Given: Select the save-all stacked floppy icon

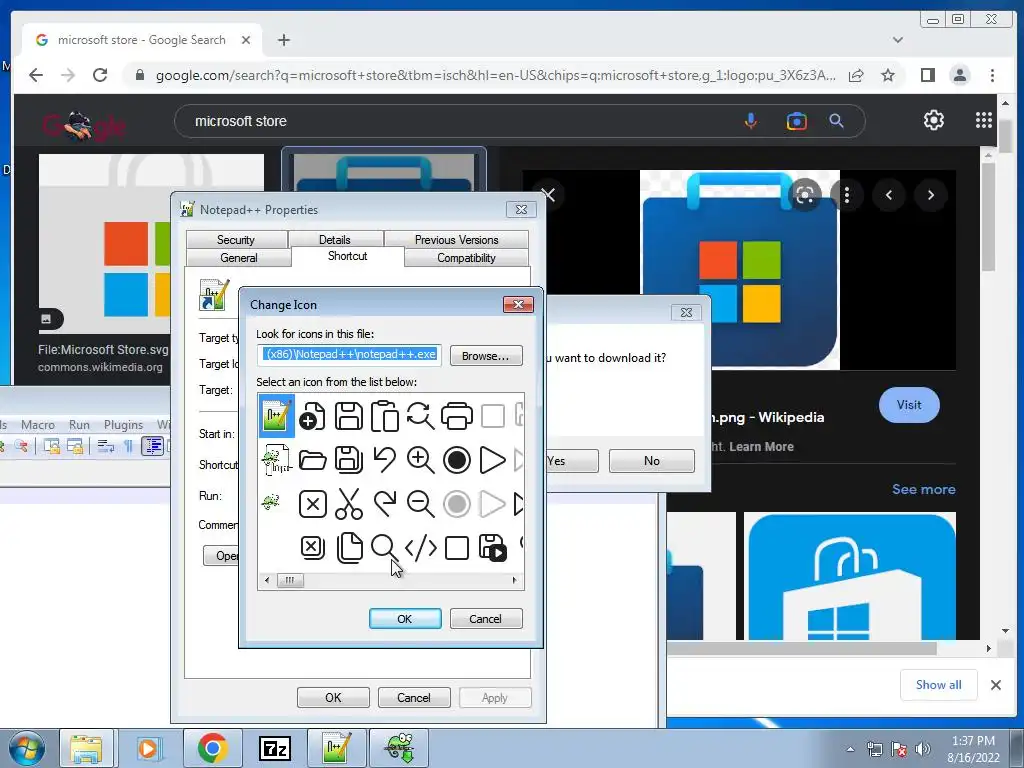Looking at the screenshot, I should (349, 460).
